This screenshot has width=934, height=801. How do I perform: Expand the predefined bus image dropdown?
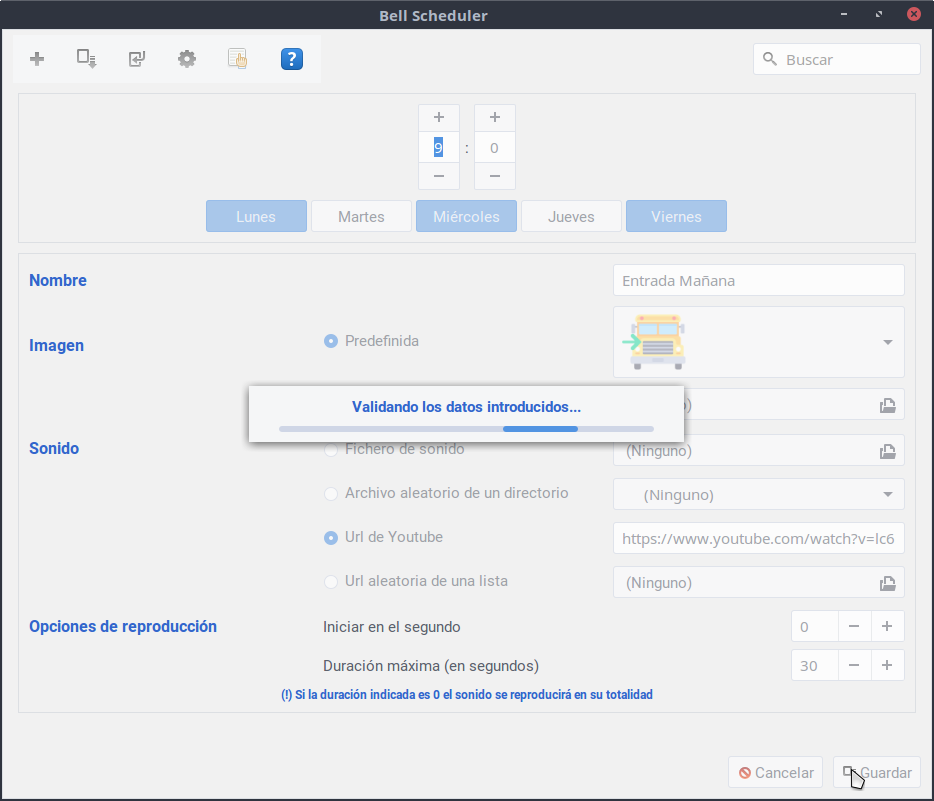(x=887, y=342)
